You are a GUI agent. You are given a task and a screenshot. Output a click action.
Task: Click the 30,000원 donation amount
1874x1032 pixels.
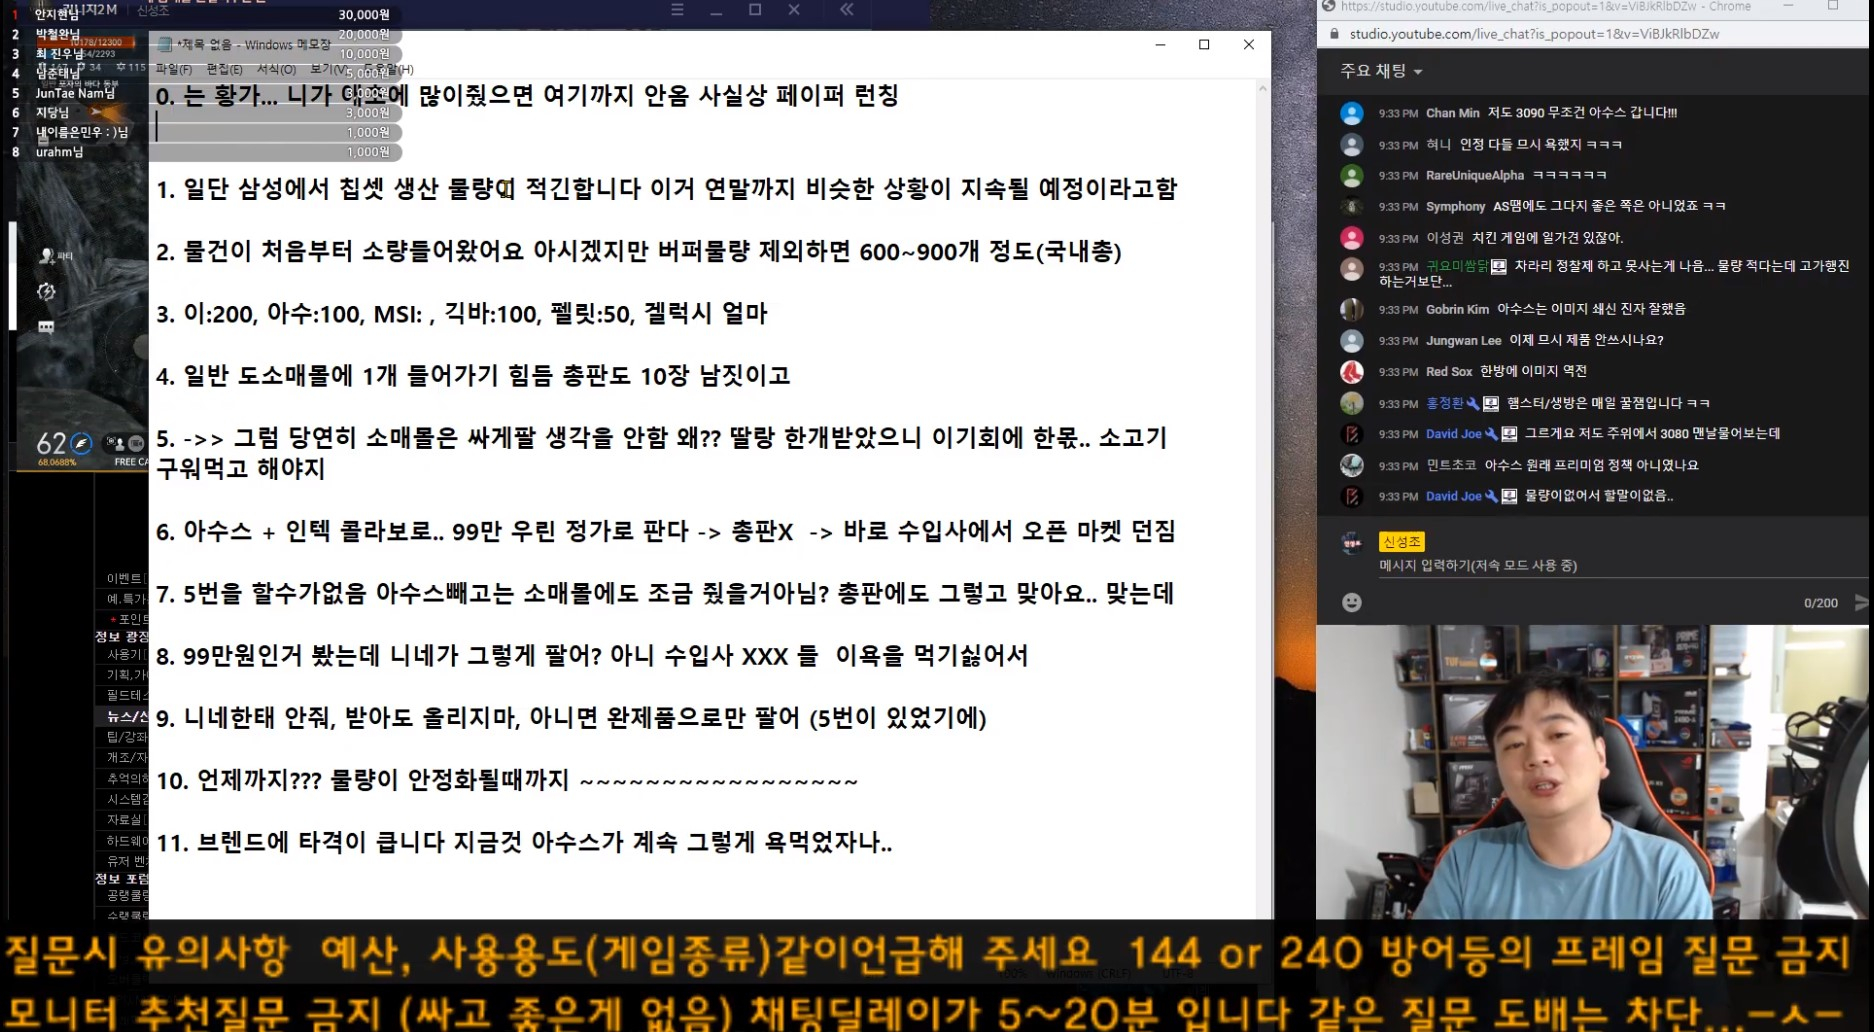(x=364, y=15)
